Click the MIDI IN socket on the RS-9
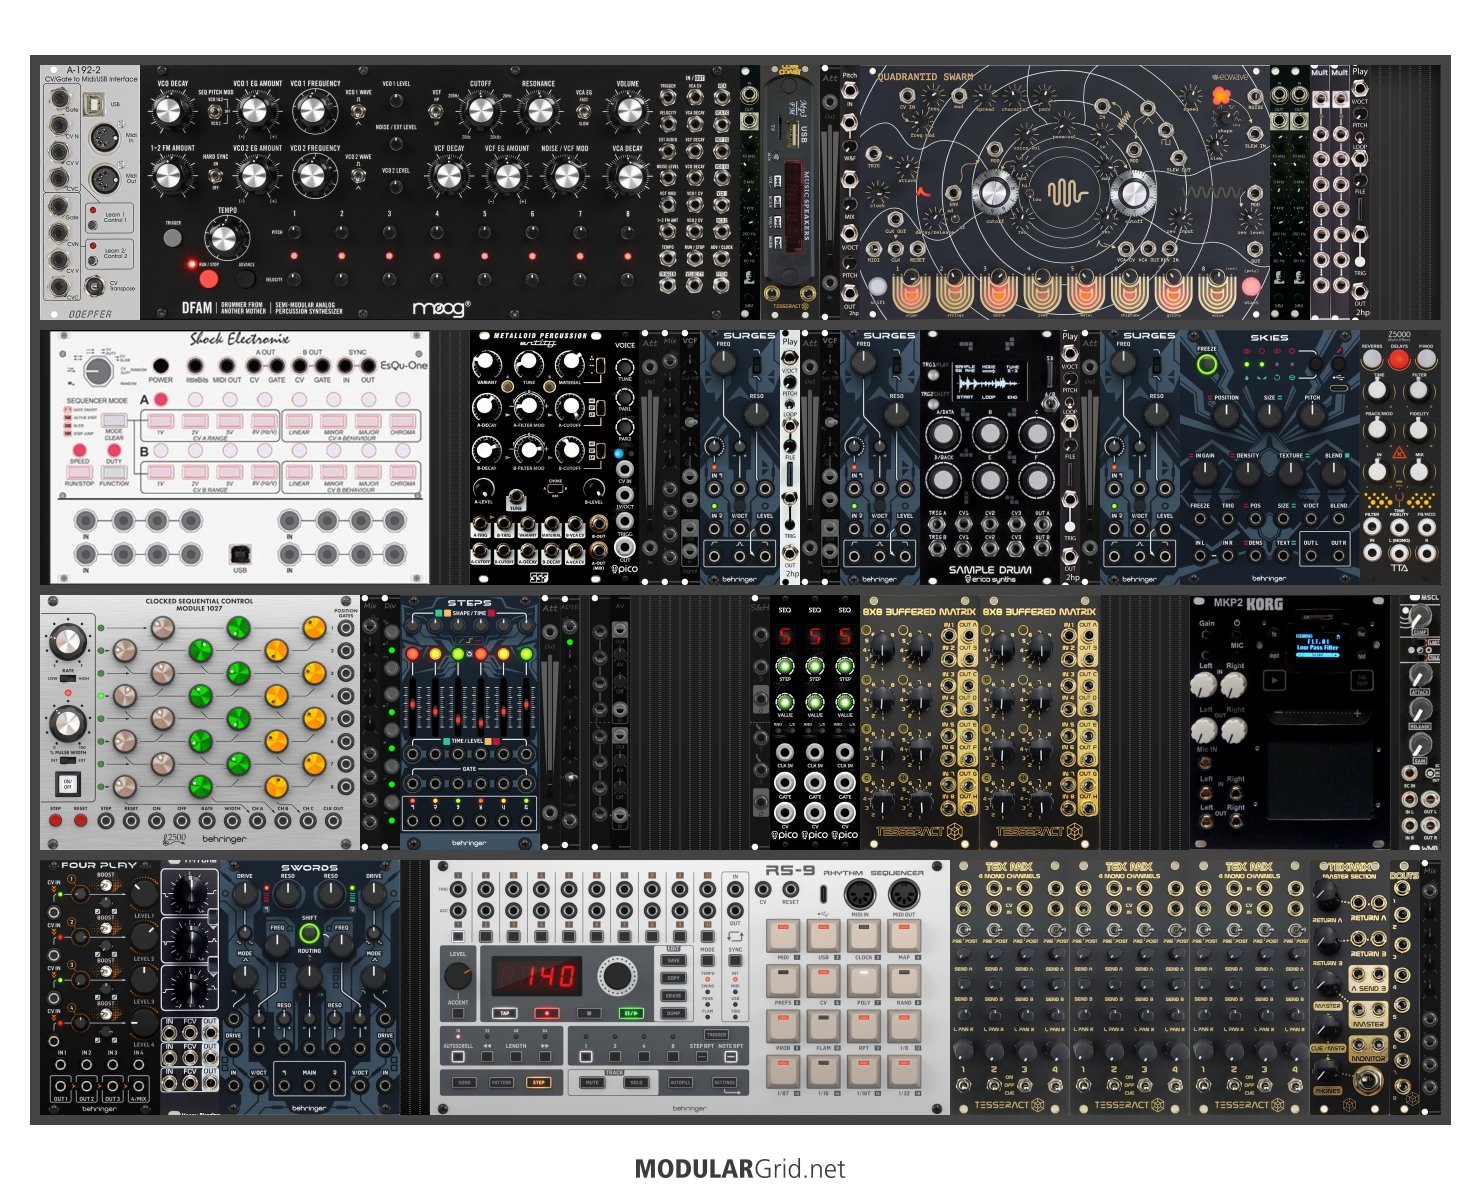Viewport: 1481px width, 1190px height. click(859, 894)
